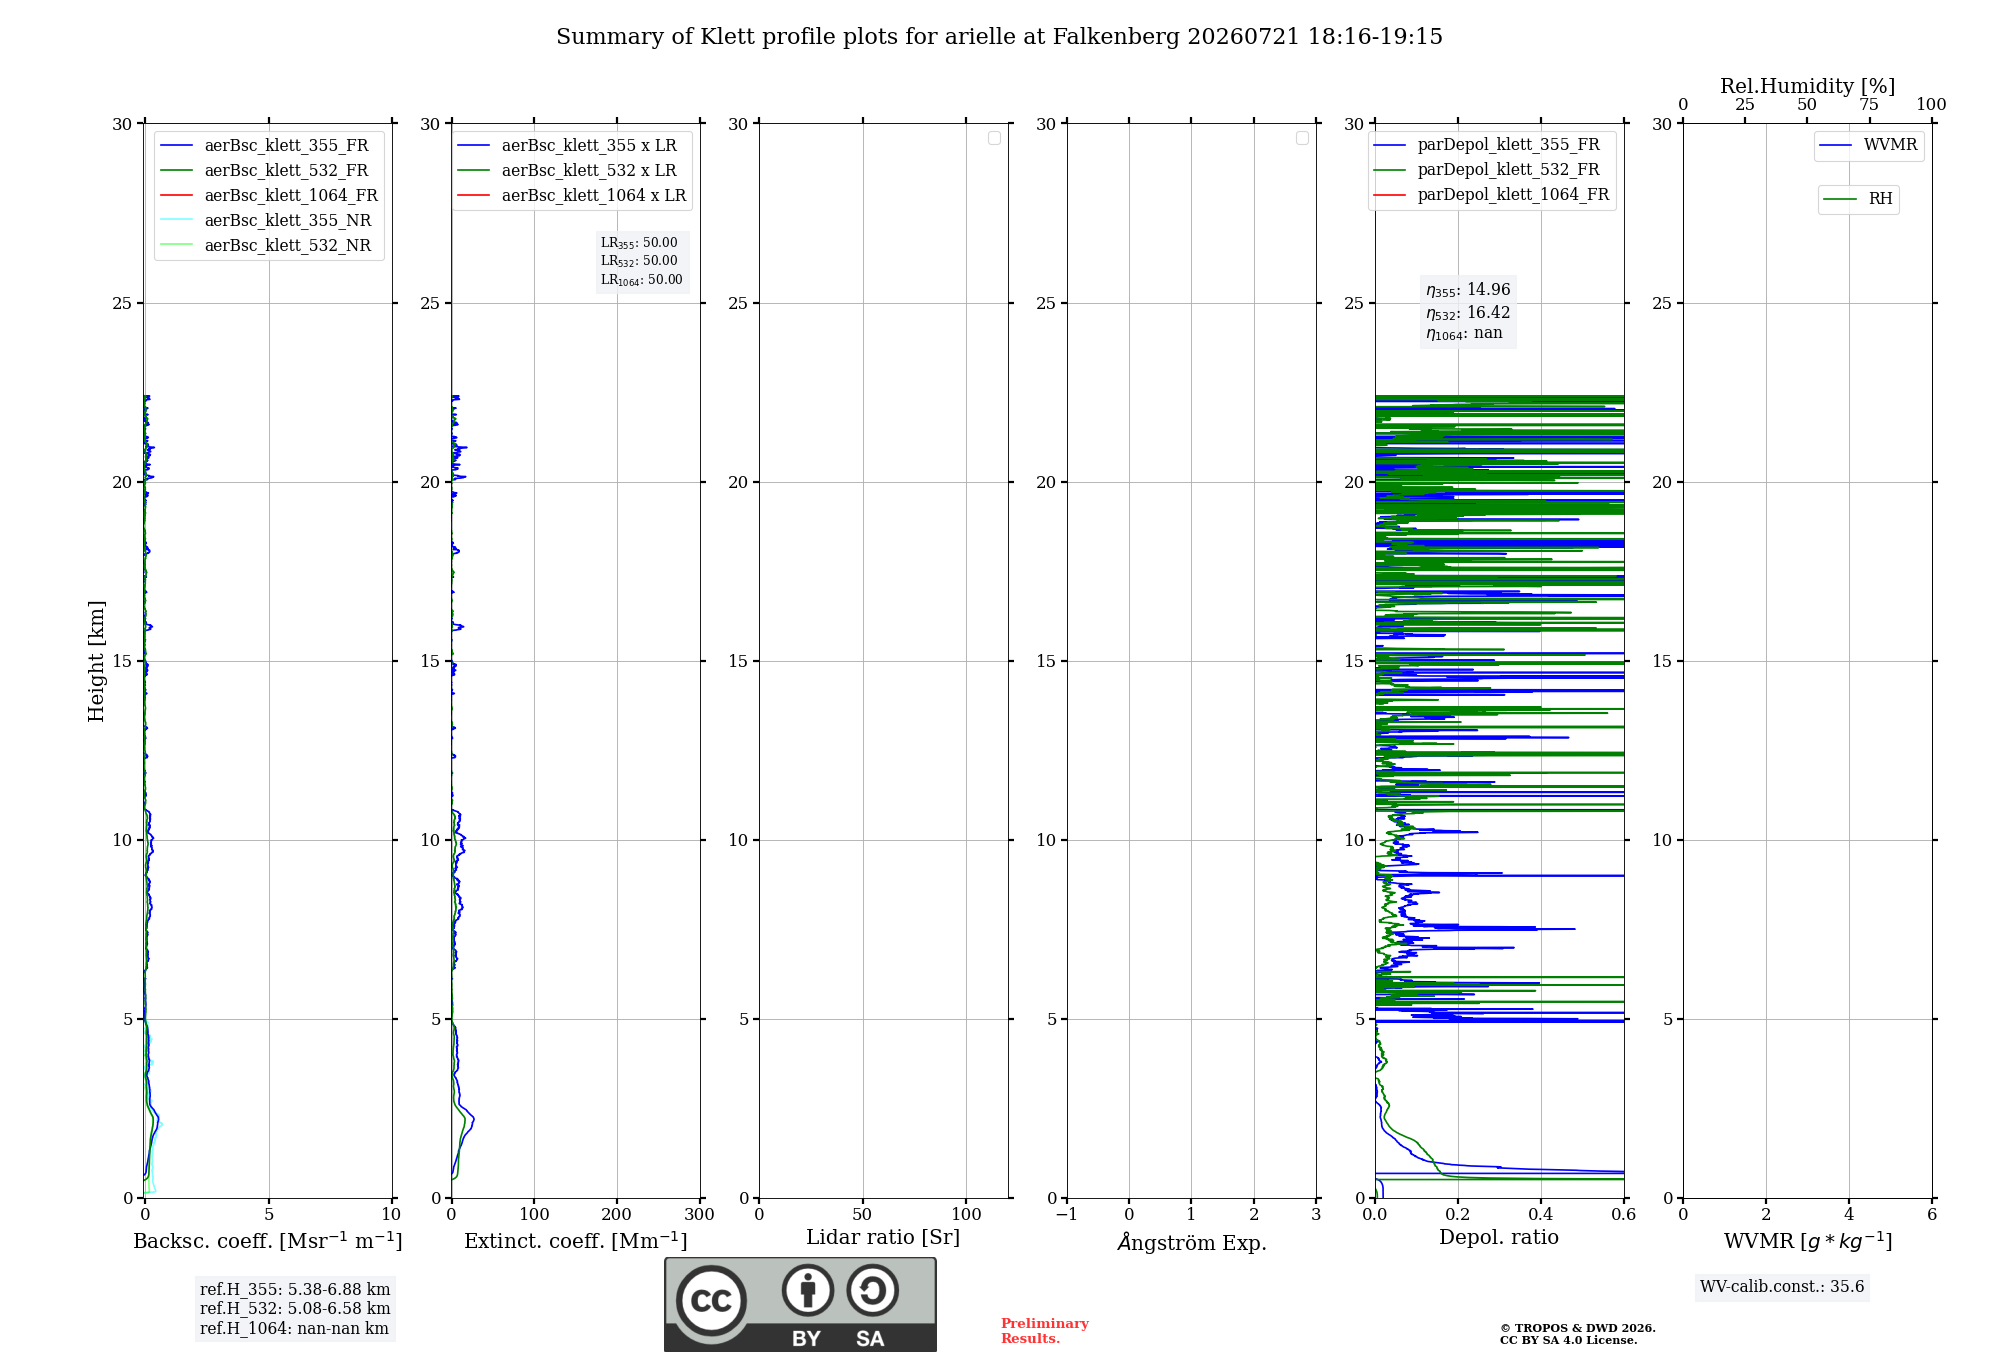Select aerBsc_klett_532_NR legend entry

[265, 245]
